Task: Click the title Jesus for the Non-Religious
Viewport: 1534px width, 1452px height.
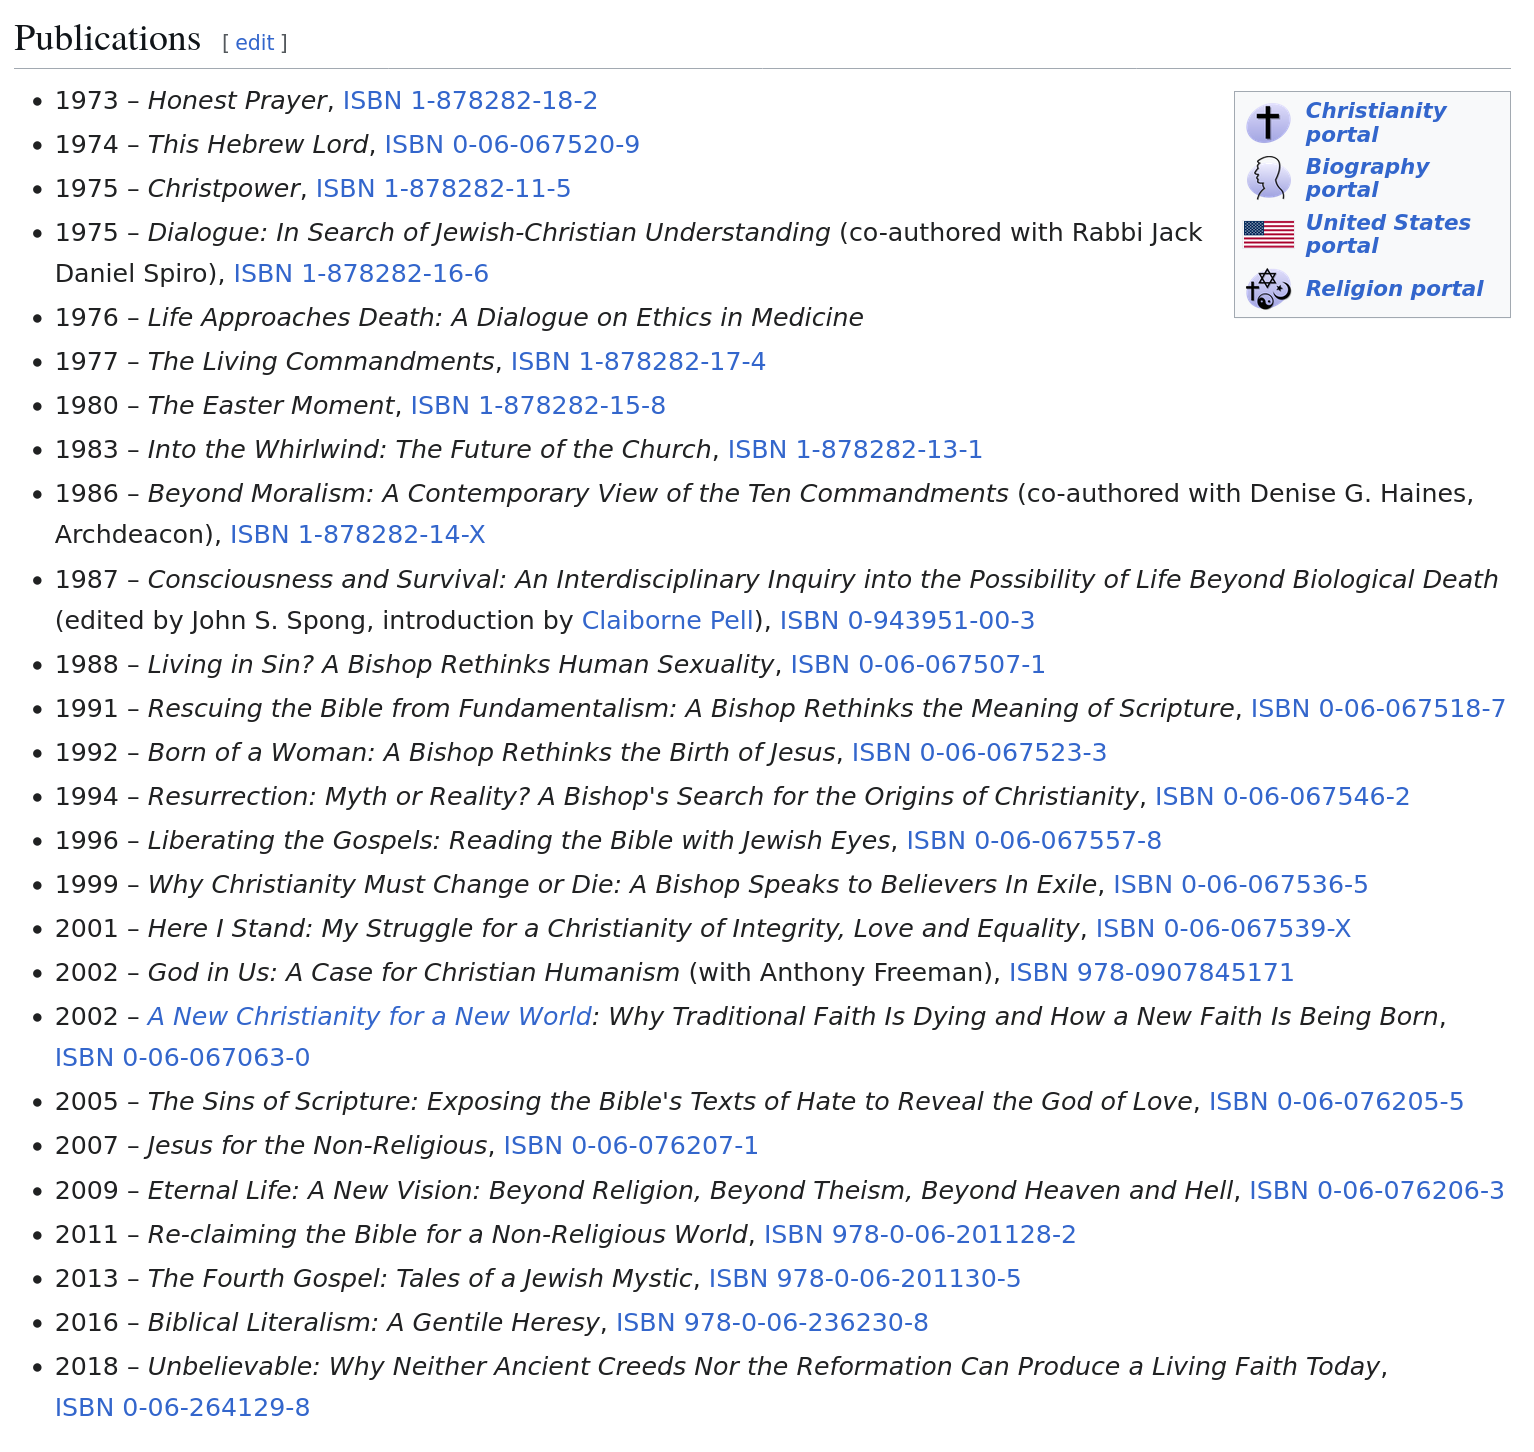Action: 318,1146
